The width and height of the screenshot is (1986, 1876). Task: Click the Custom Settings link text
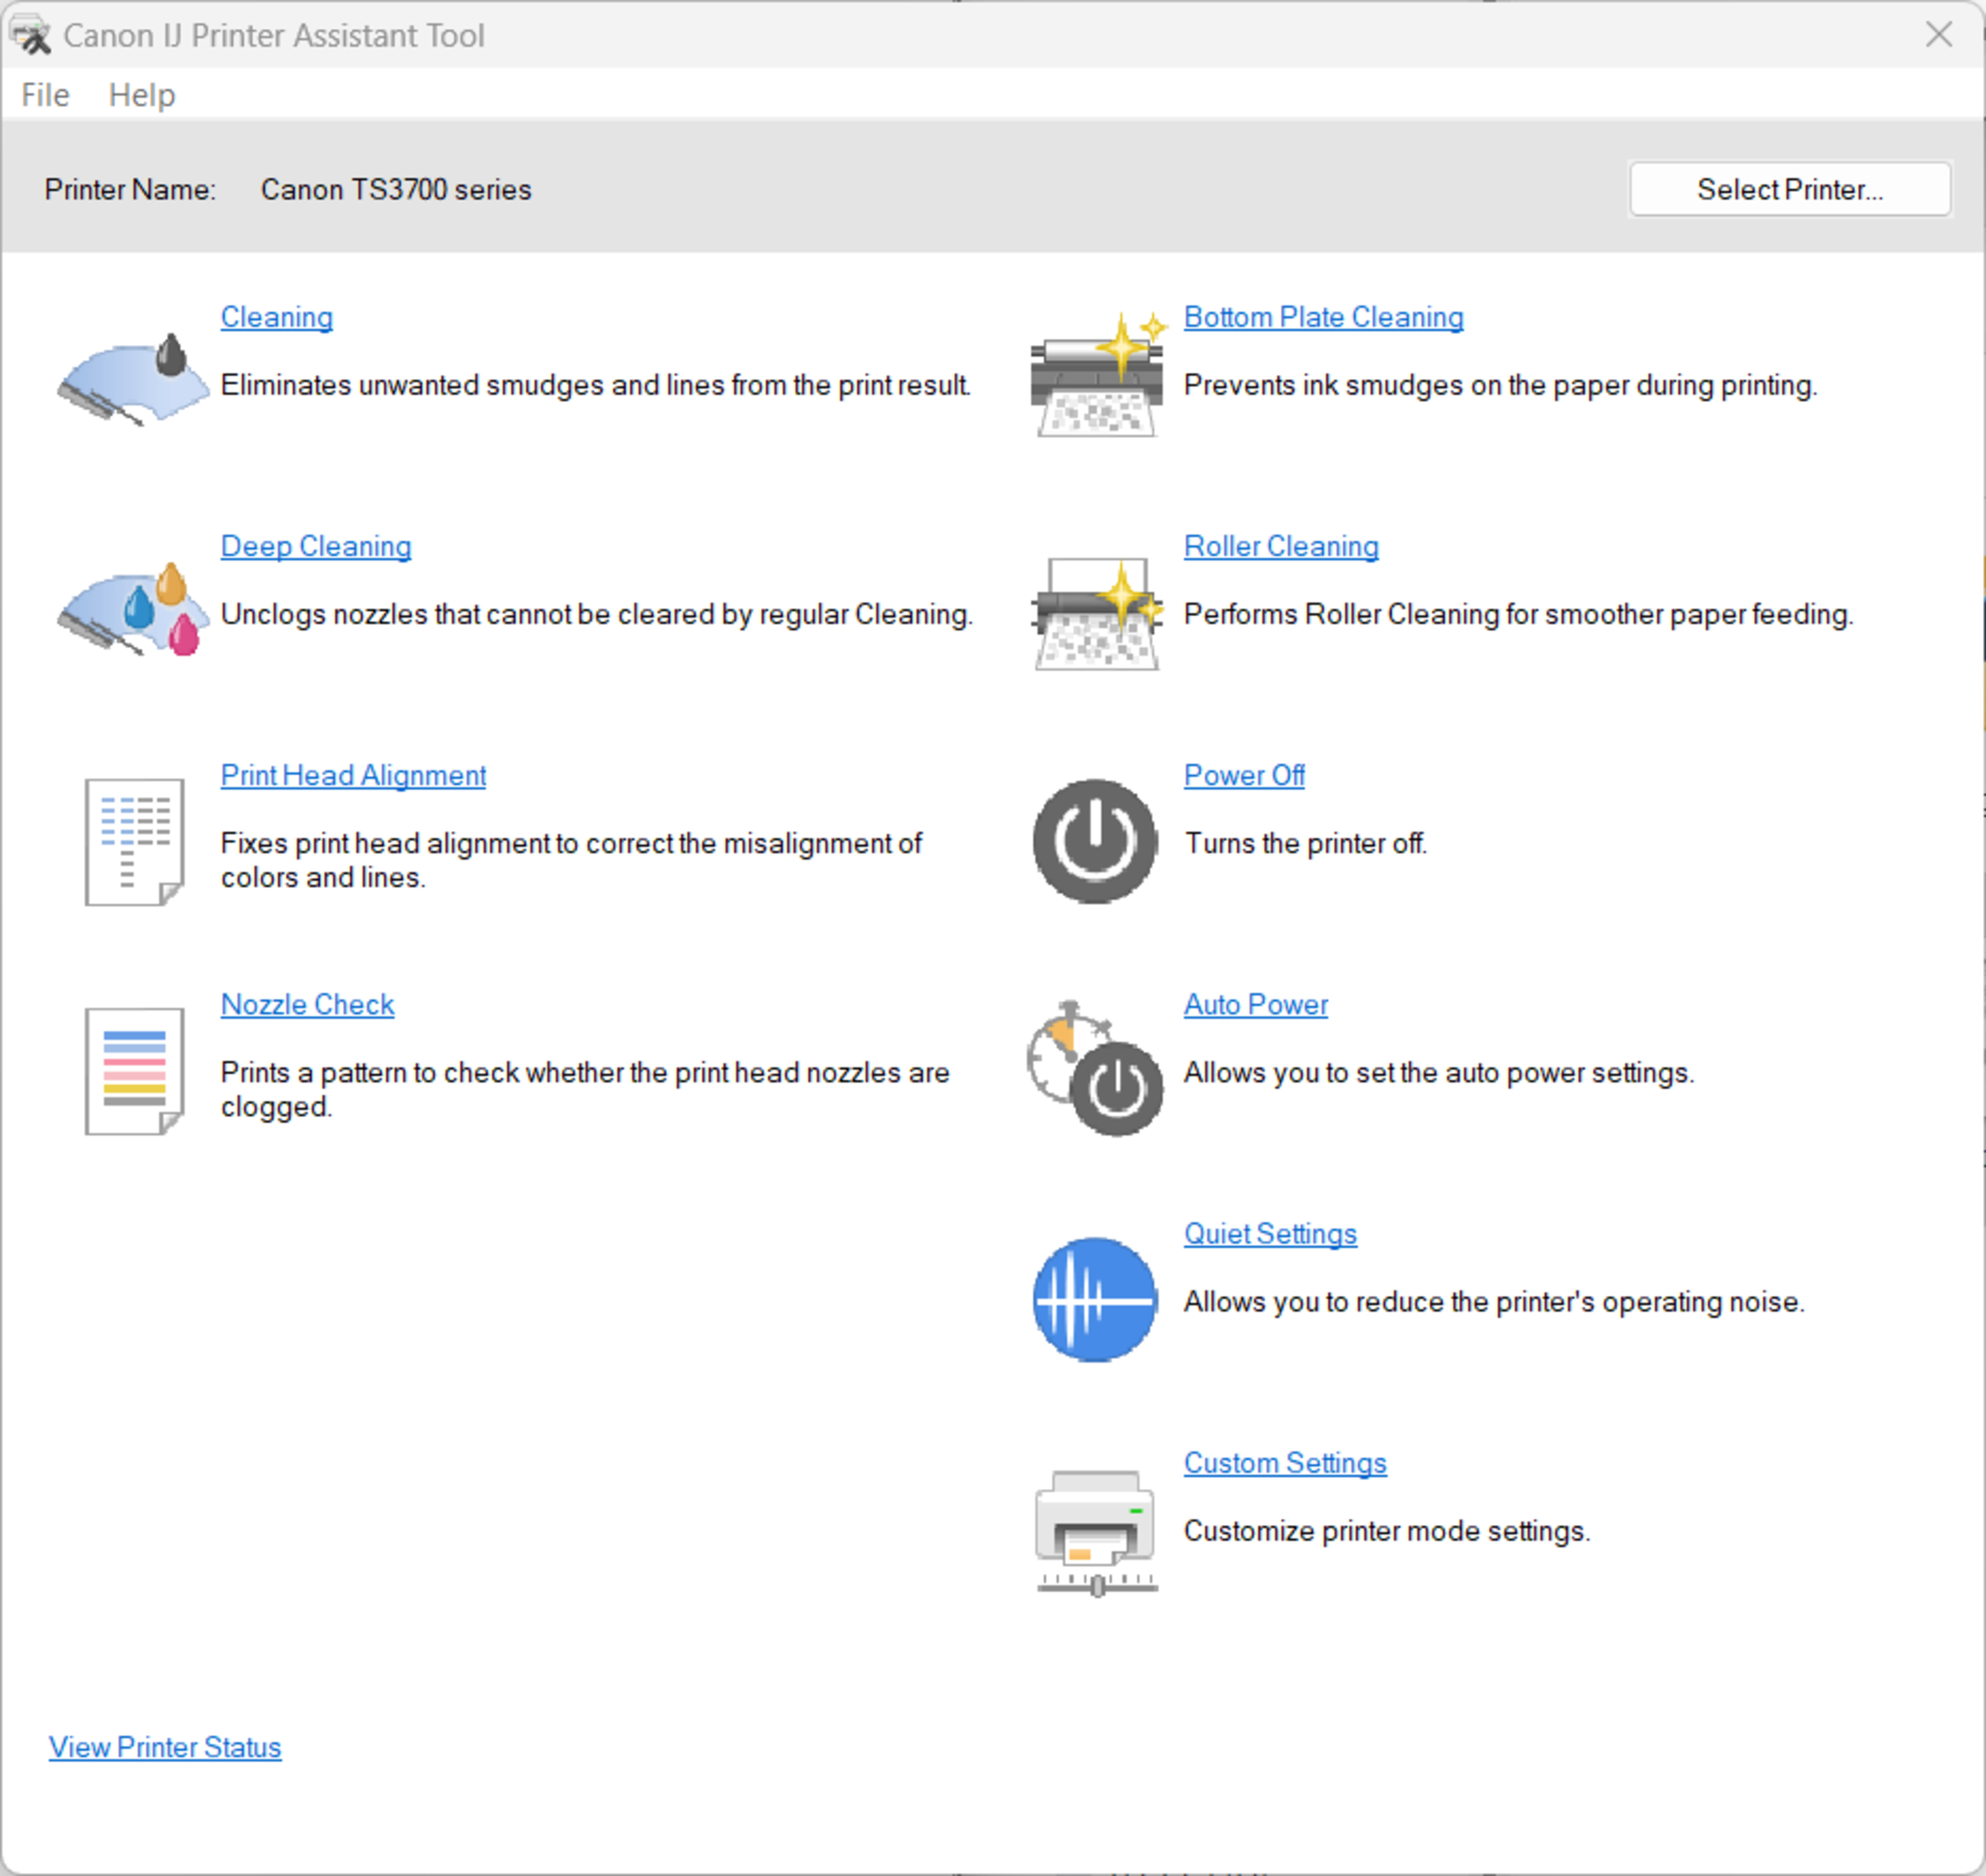[1284, 1463]
